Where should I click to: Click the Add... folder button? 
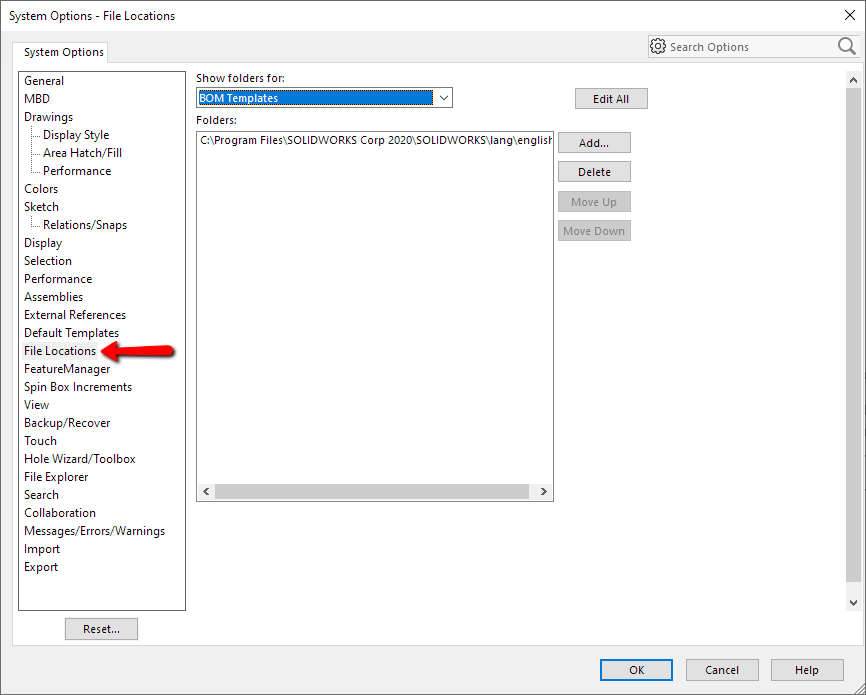pos(594,143)
